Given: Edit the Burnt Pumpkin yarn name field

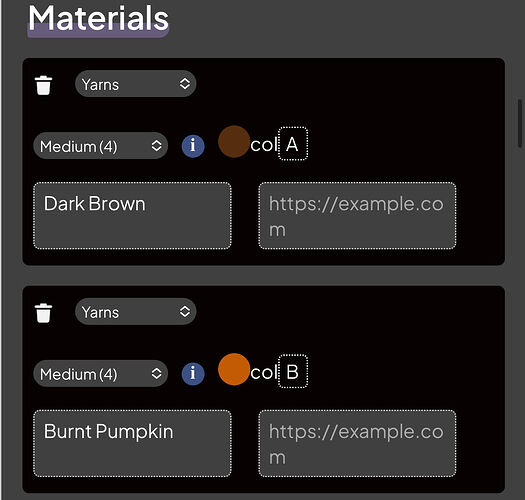Looking at the screenshot, I should tap(132, 443).
